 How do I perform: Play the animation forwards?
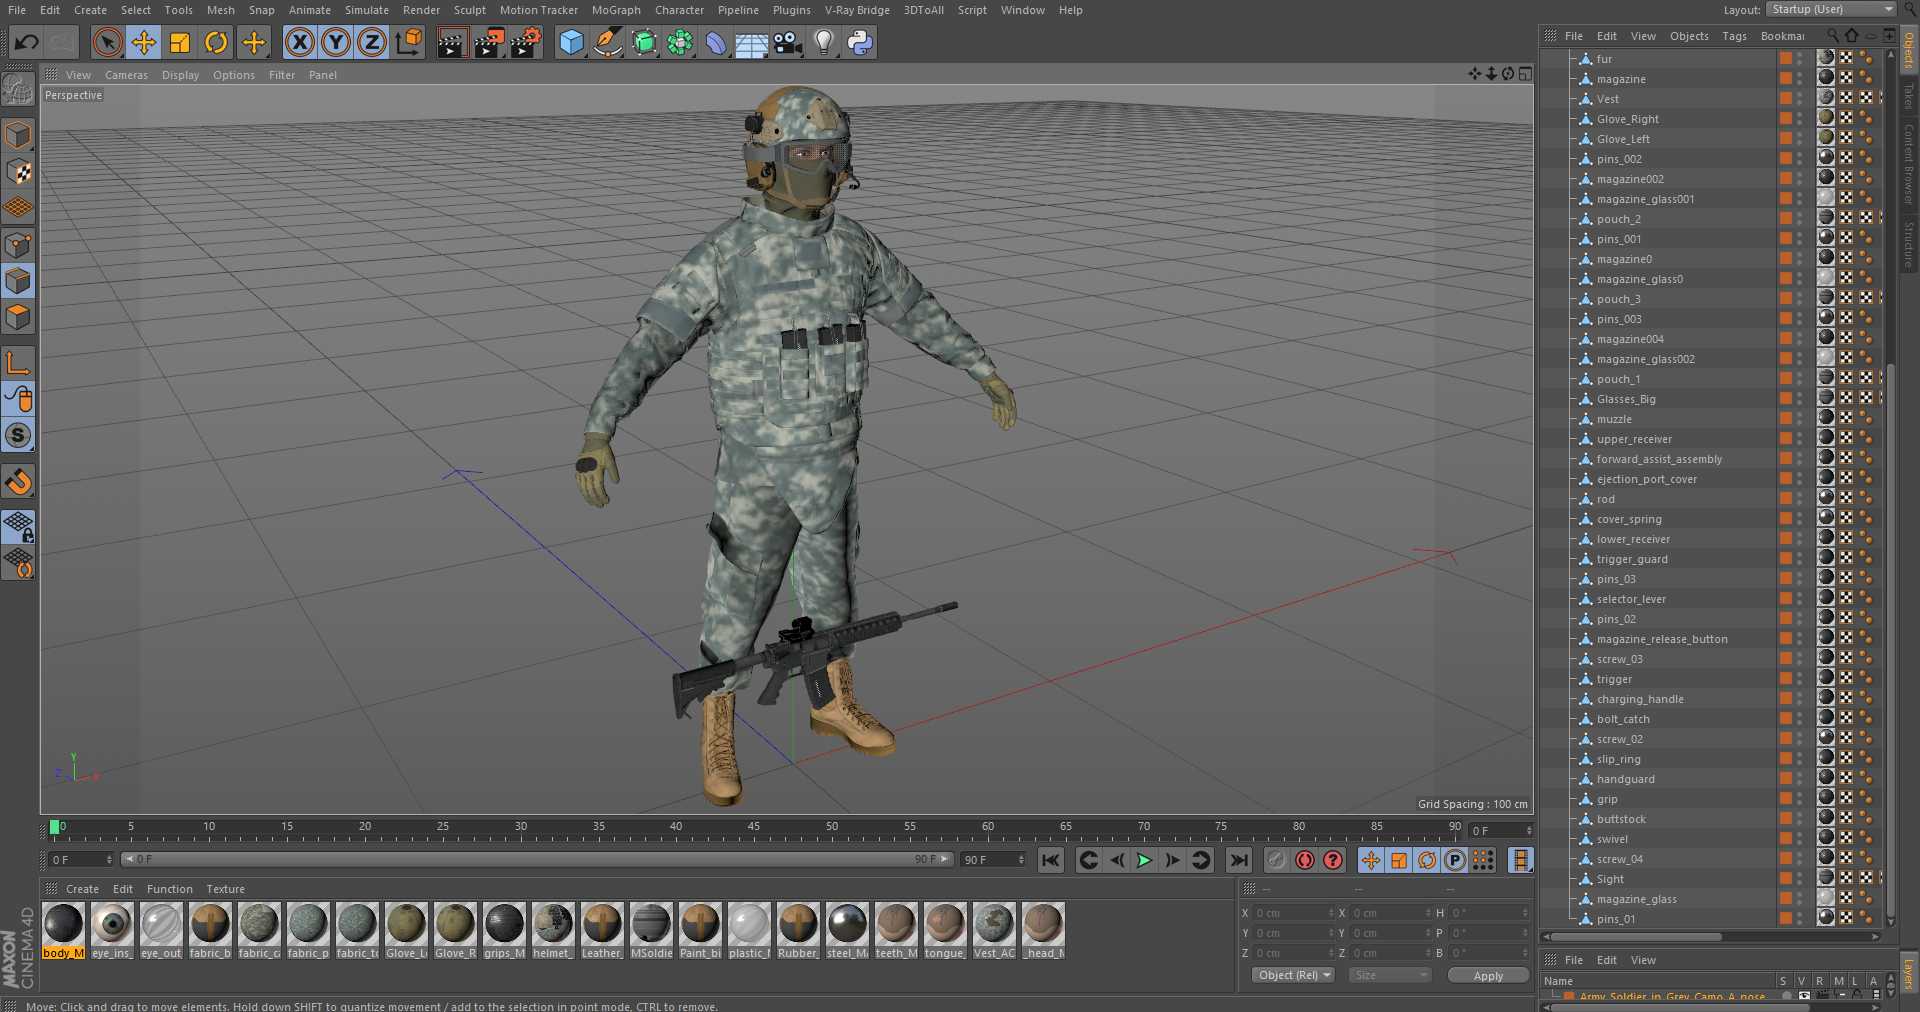coord(1144,860)
